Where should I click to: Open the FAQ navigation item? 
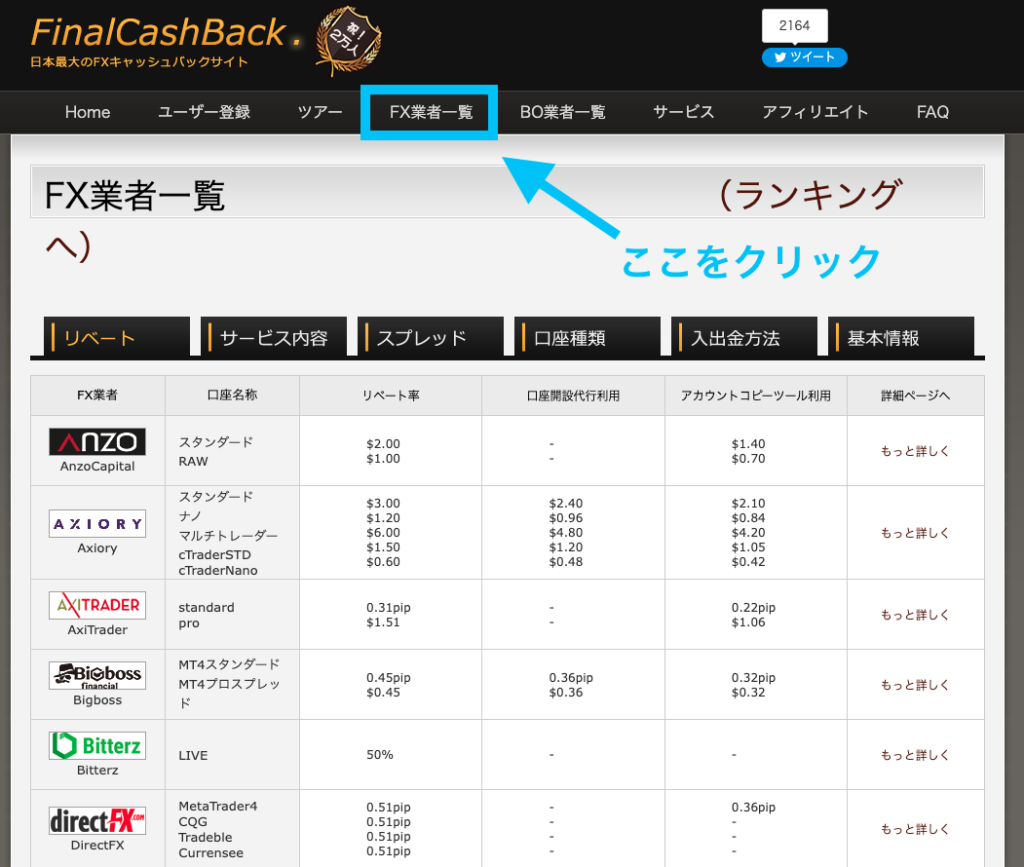[932, 112]
